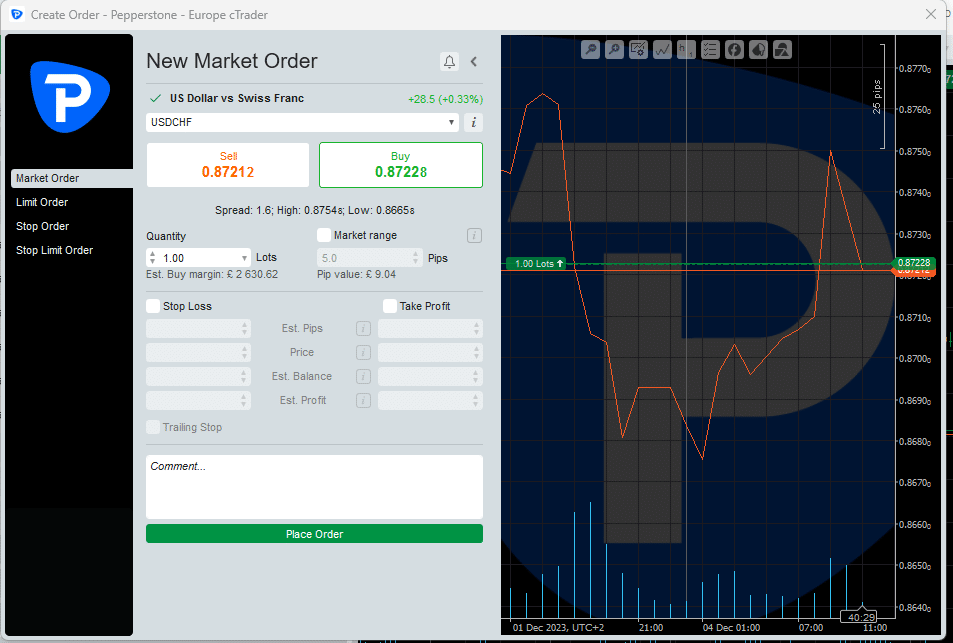Toggle the Trailing Stop checkbox
The height and width of the screenshot is (643, 953).
tap(153, 427)
